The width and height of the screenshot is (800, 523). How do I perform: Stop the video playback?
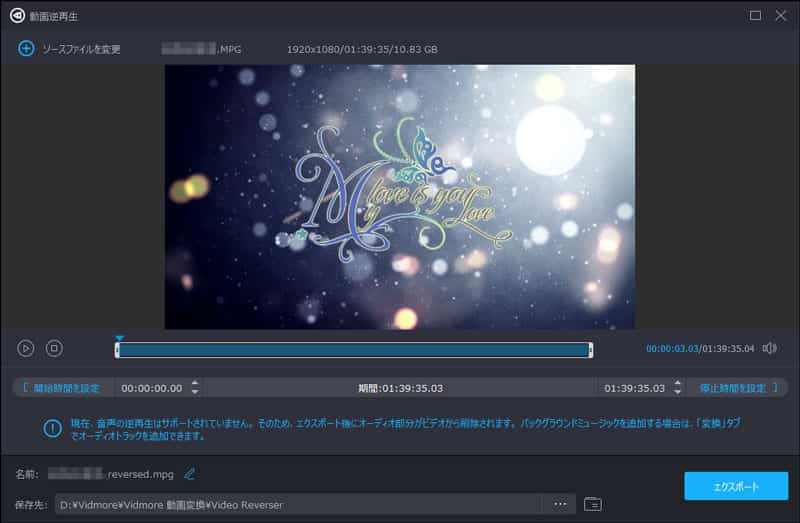click(54, 348)
